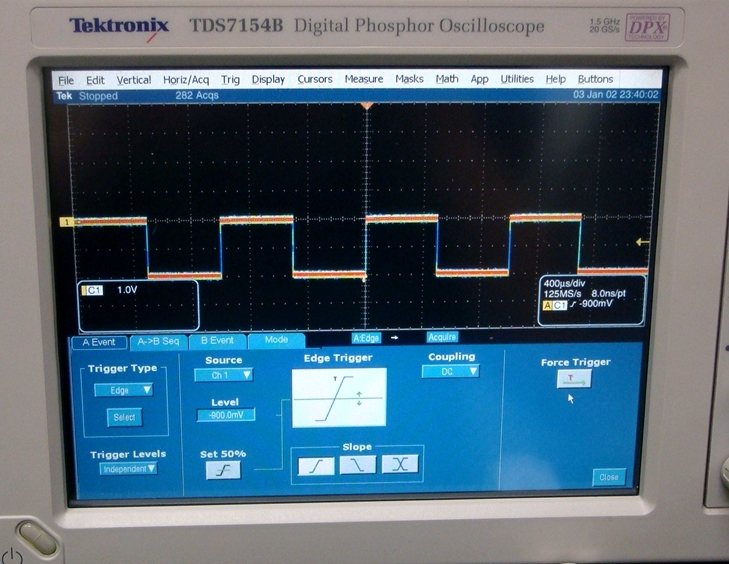
Task: Open the Trigger Type Edge dropdown
Action: (x=123, y=390)
